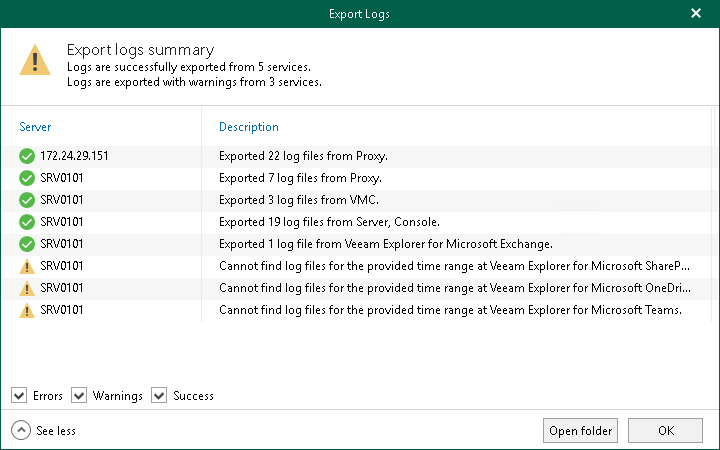Uncheck the Errors filter checkbox
Screen dimensions: 720x450
19,396
